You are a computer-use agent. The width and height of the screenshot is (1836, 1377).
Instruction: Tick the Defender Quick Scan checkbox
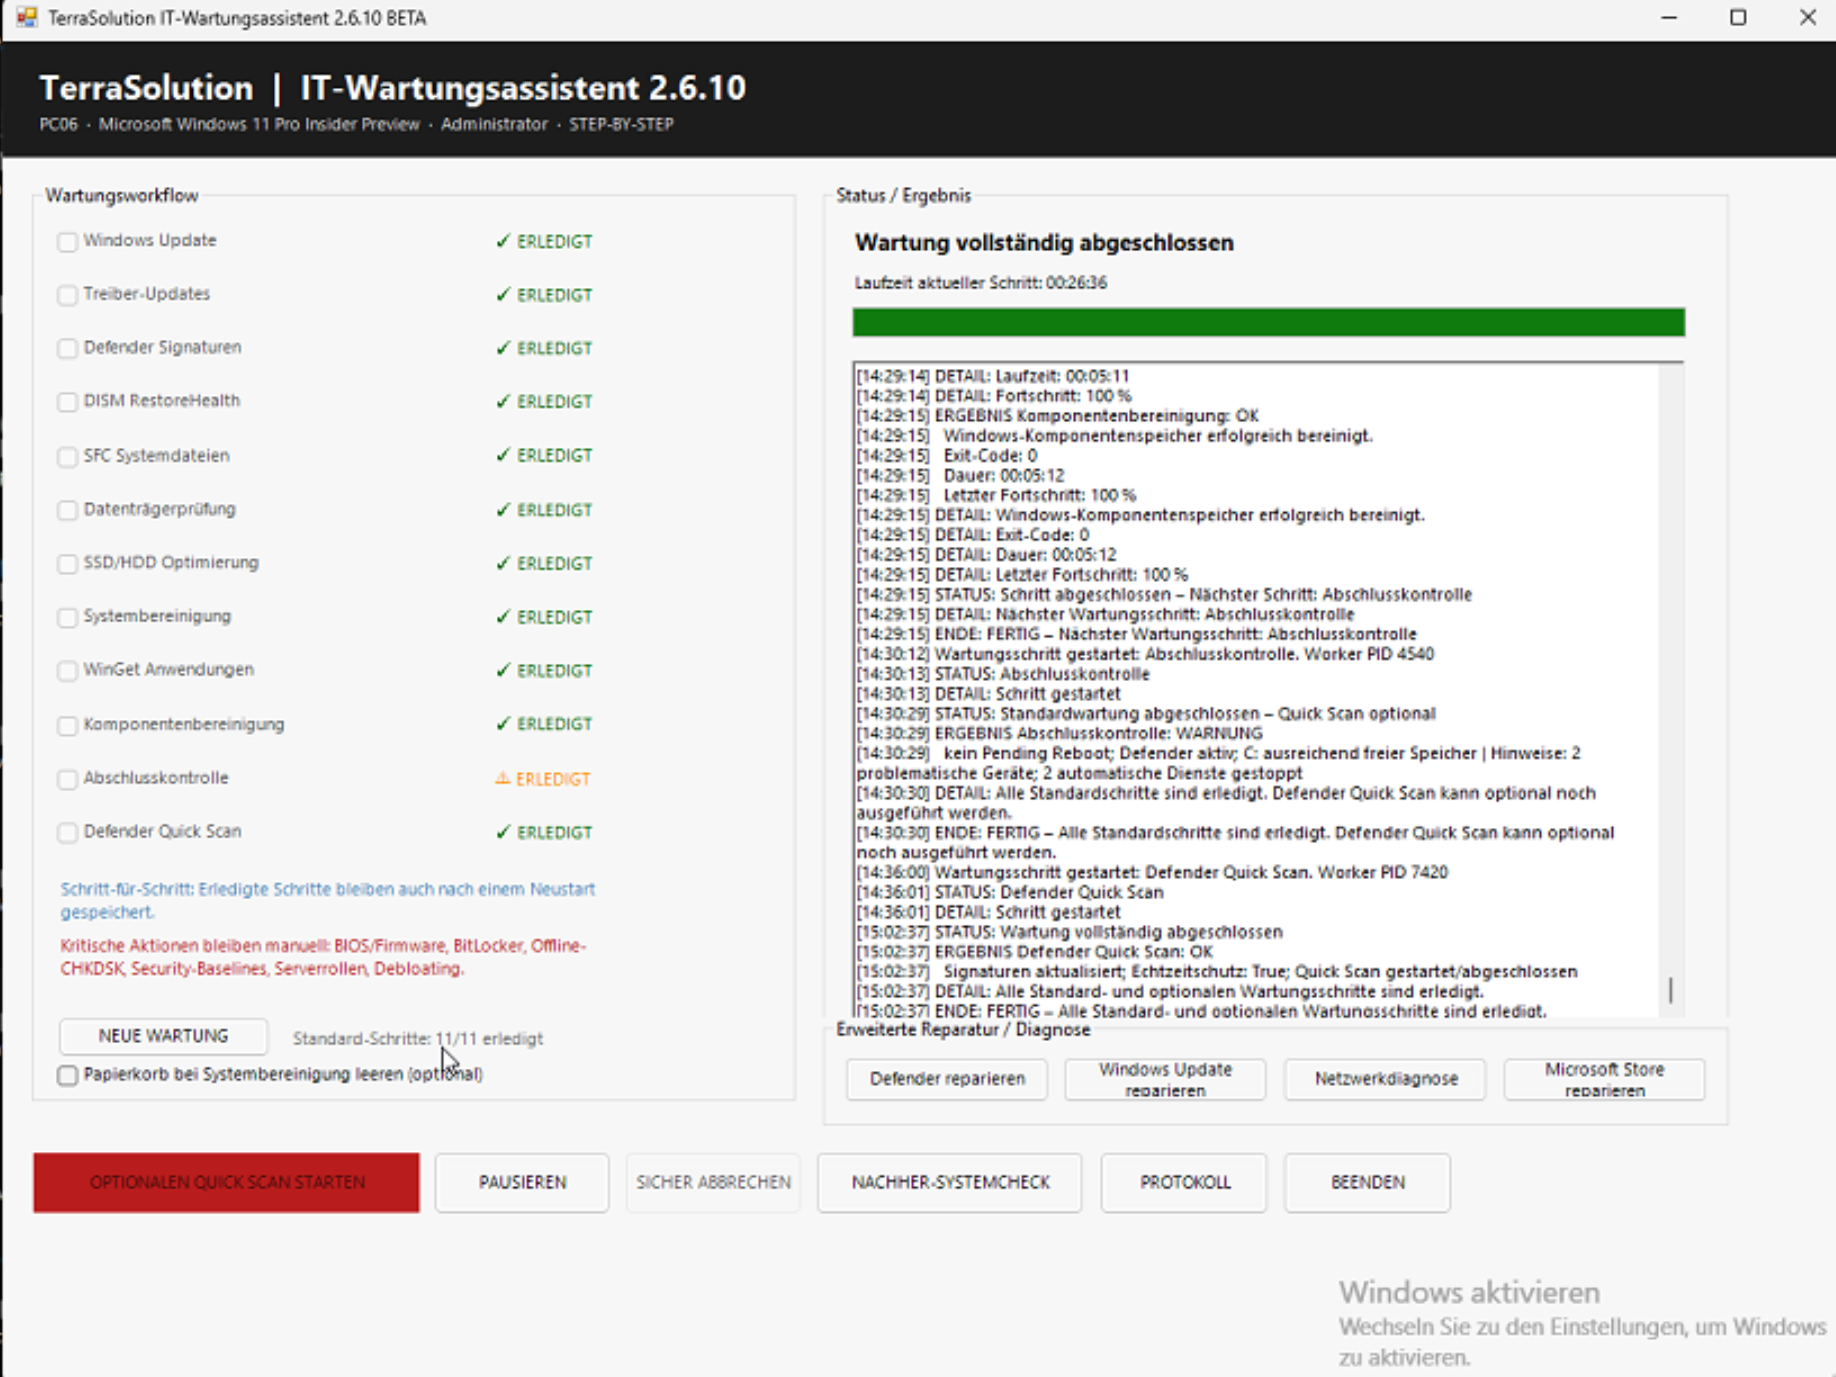67,832
